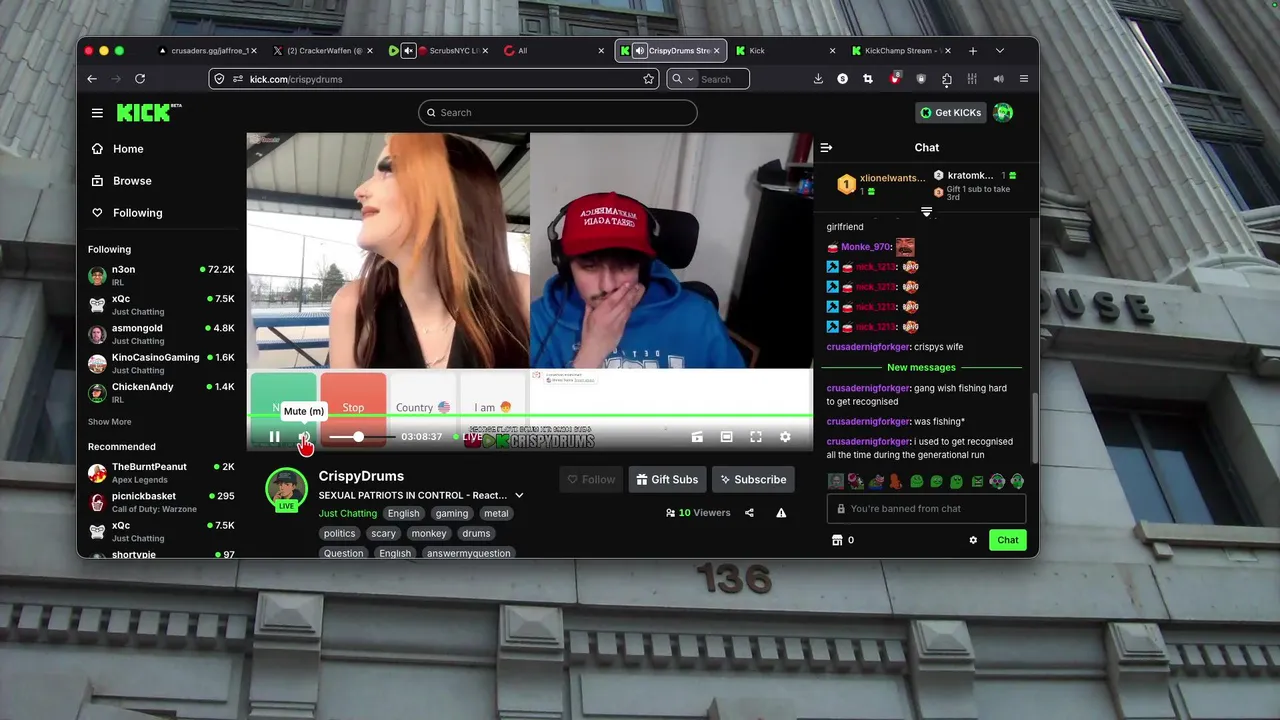This screenshot has height=720, width=1280.
Task: Open the chat shop icon
Action: (x=837, y=540)
